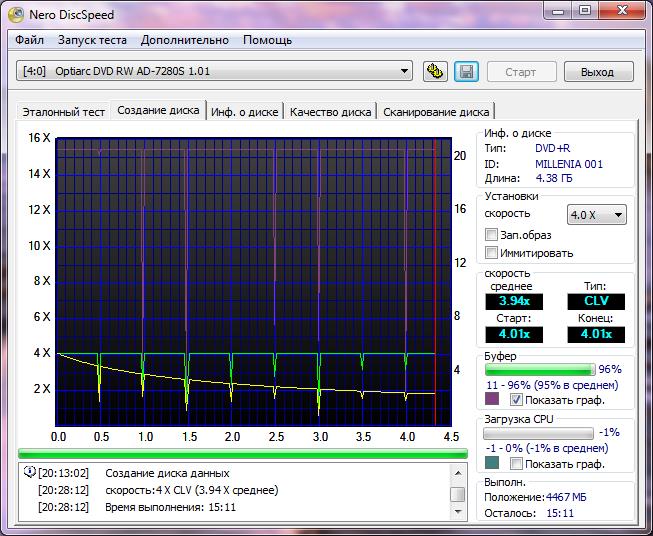Click the options/settings icon in toolbar
This screenshot has width=653, height=536.
(x=434, y=72)
